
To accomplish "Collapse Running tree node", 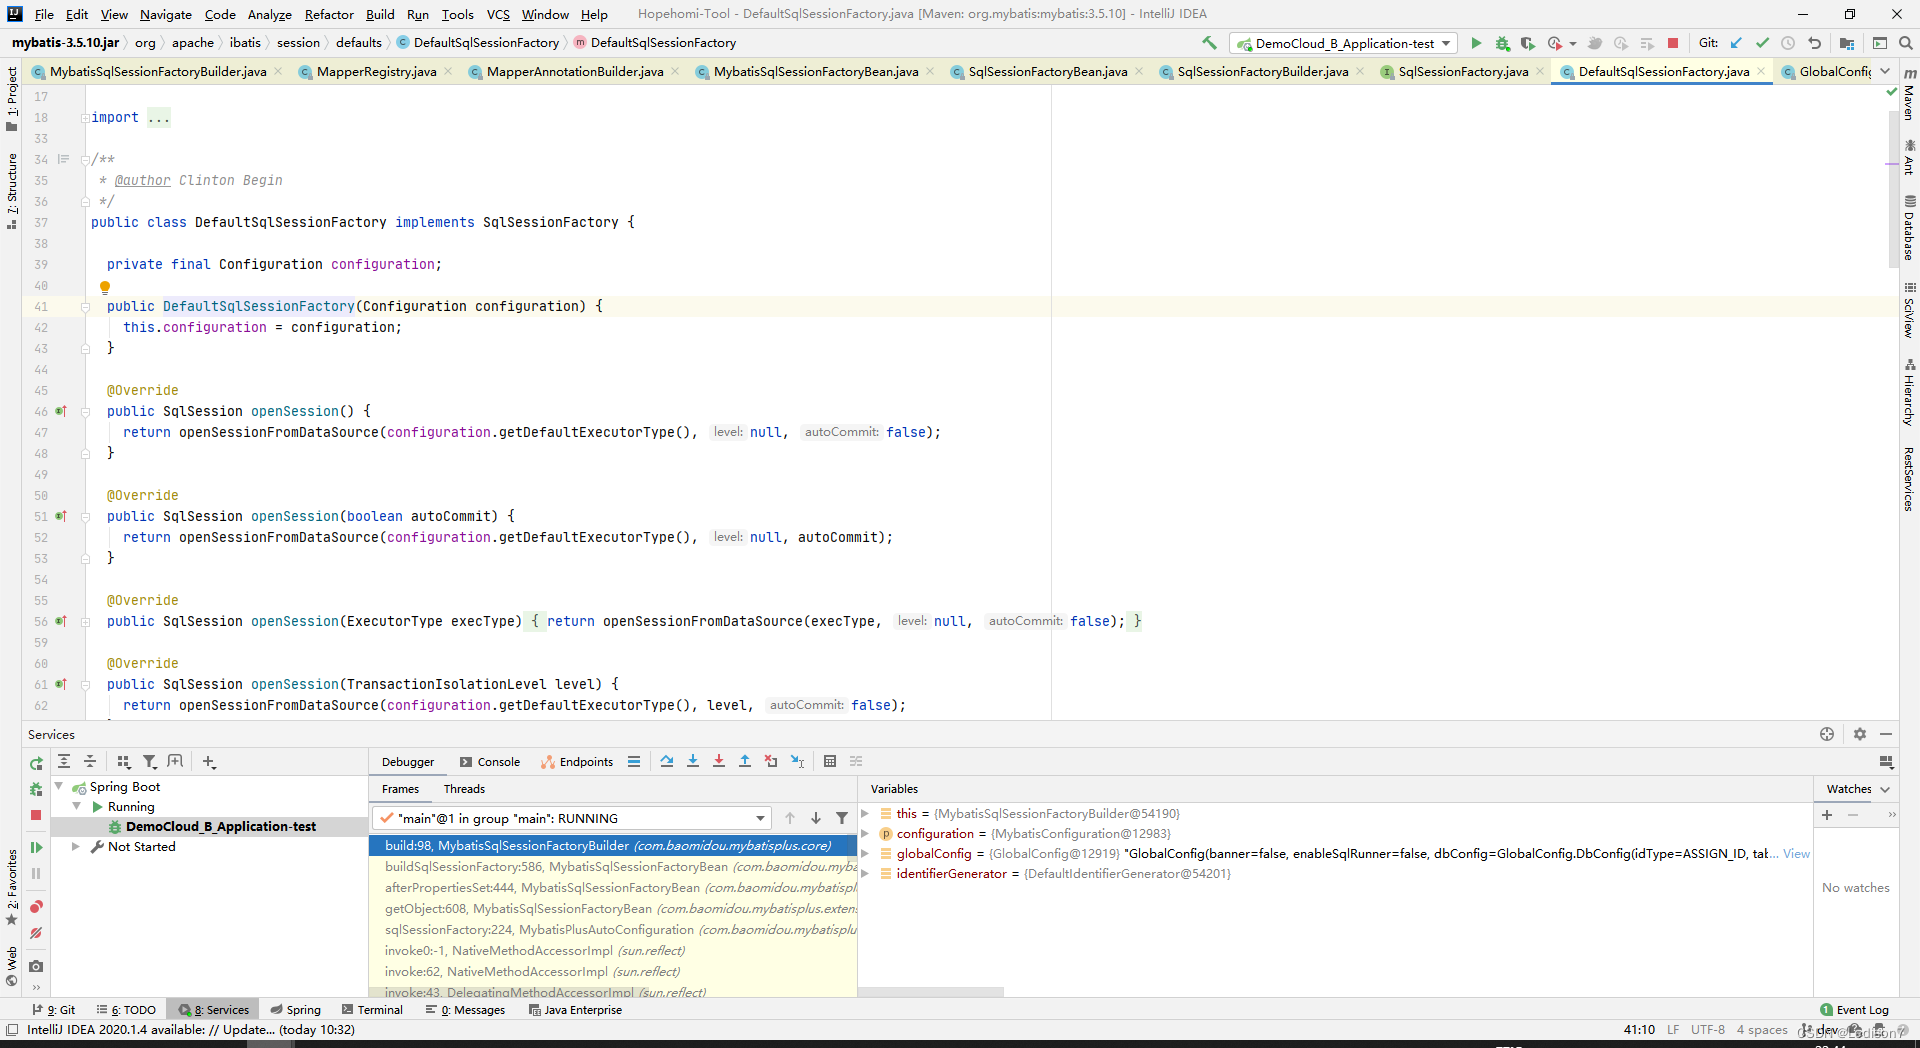I will [x=77, y=807].
